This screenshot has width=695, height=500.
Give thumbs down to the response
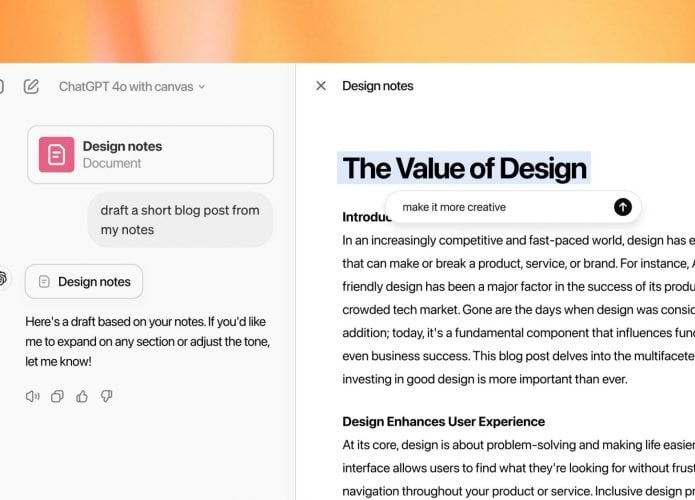pyautogui.click(x=106, y=396)
